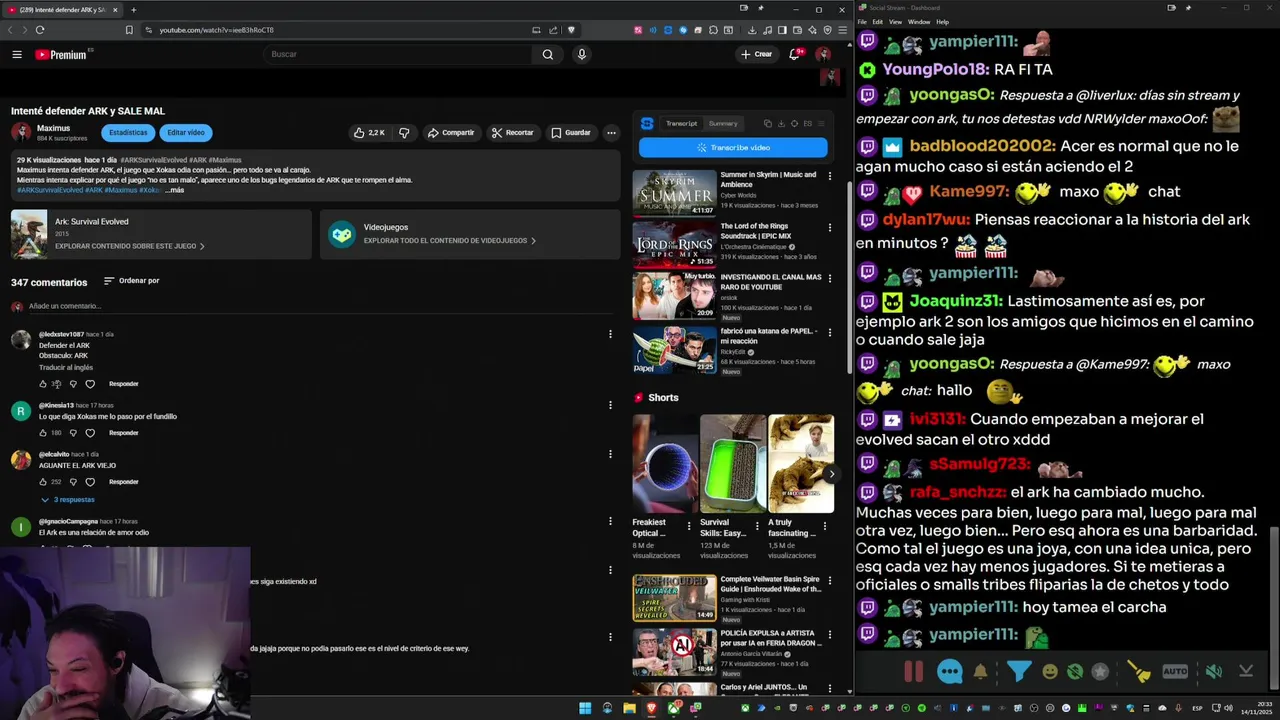Click the YouTube Buscar search field
Viewport: 1280px width, 720px height.
[x=398, y=54]
